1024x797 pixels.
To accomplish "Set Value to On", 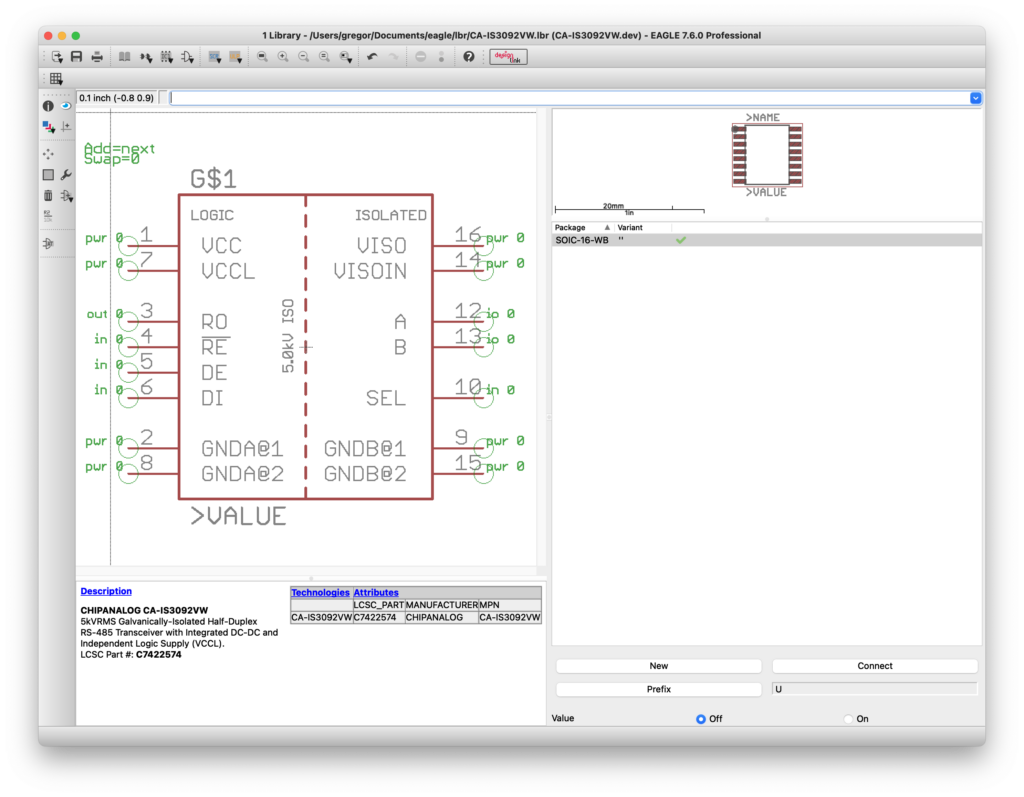I will (x=848, y=719).
